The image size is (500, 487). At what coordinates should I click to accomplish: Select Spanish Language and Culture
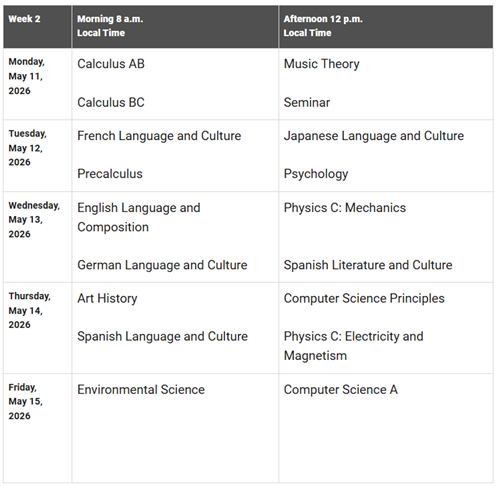pos(162,337)
